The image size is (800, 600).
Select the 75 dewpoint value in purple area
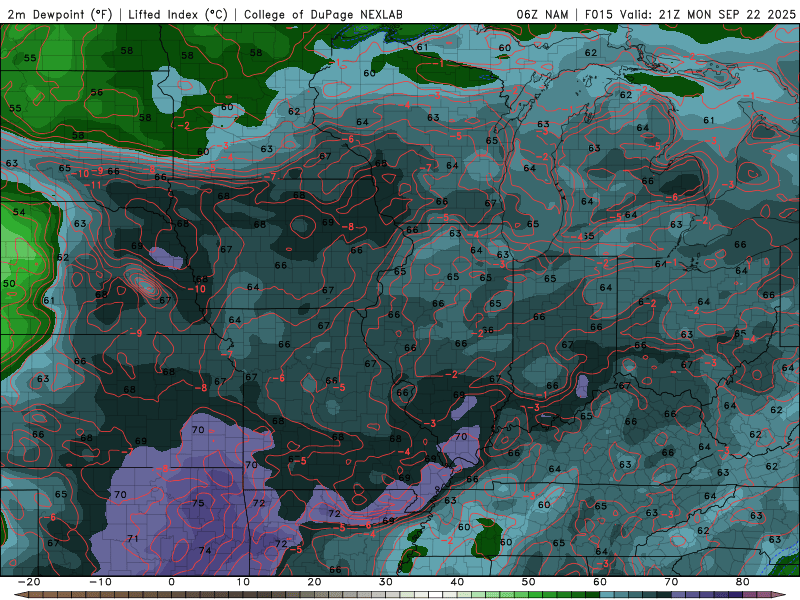(x=198, y=503)
